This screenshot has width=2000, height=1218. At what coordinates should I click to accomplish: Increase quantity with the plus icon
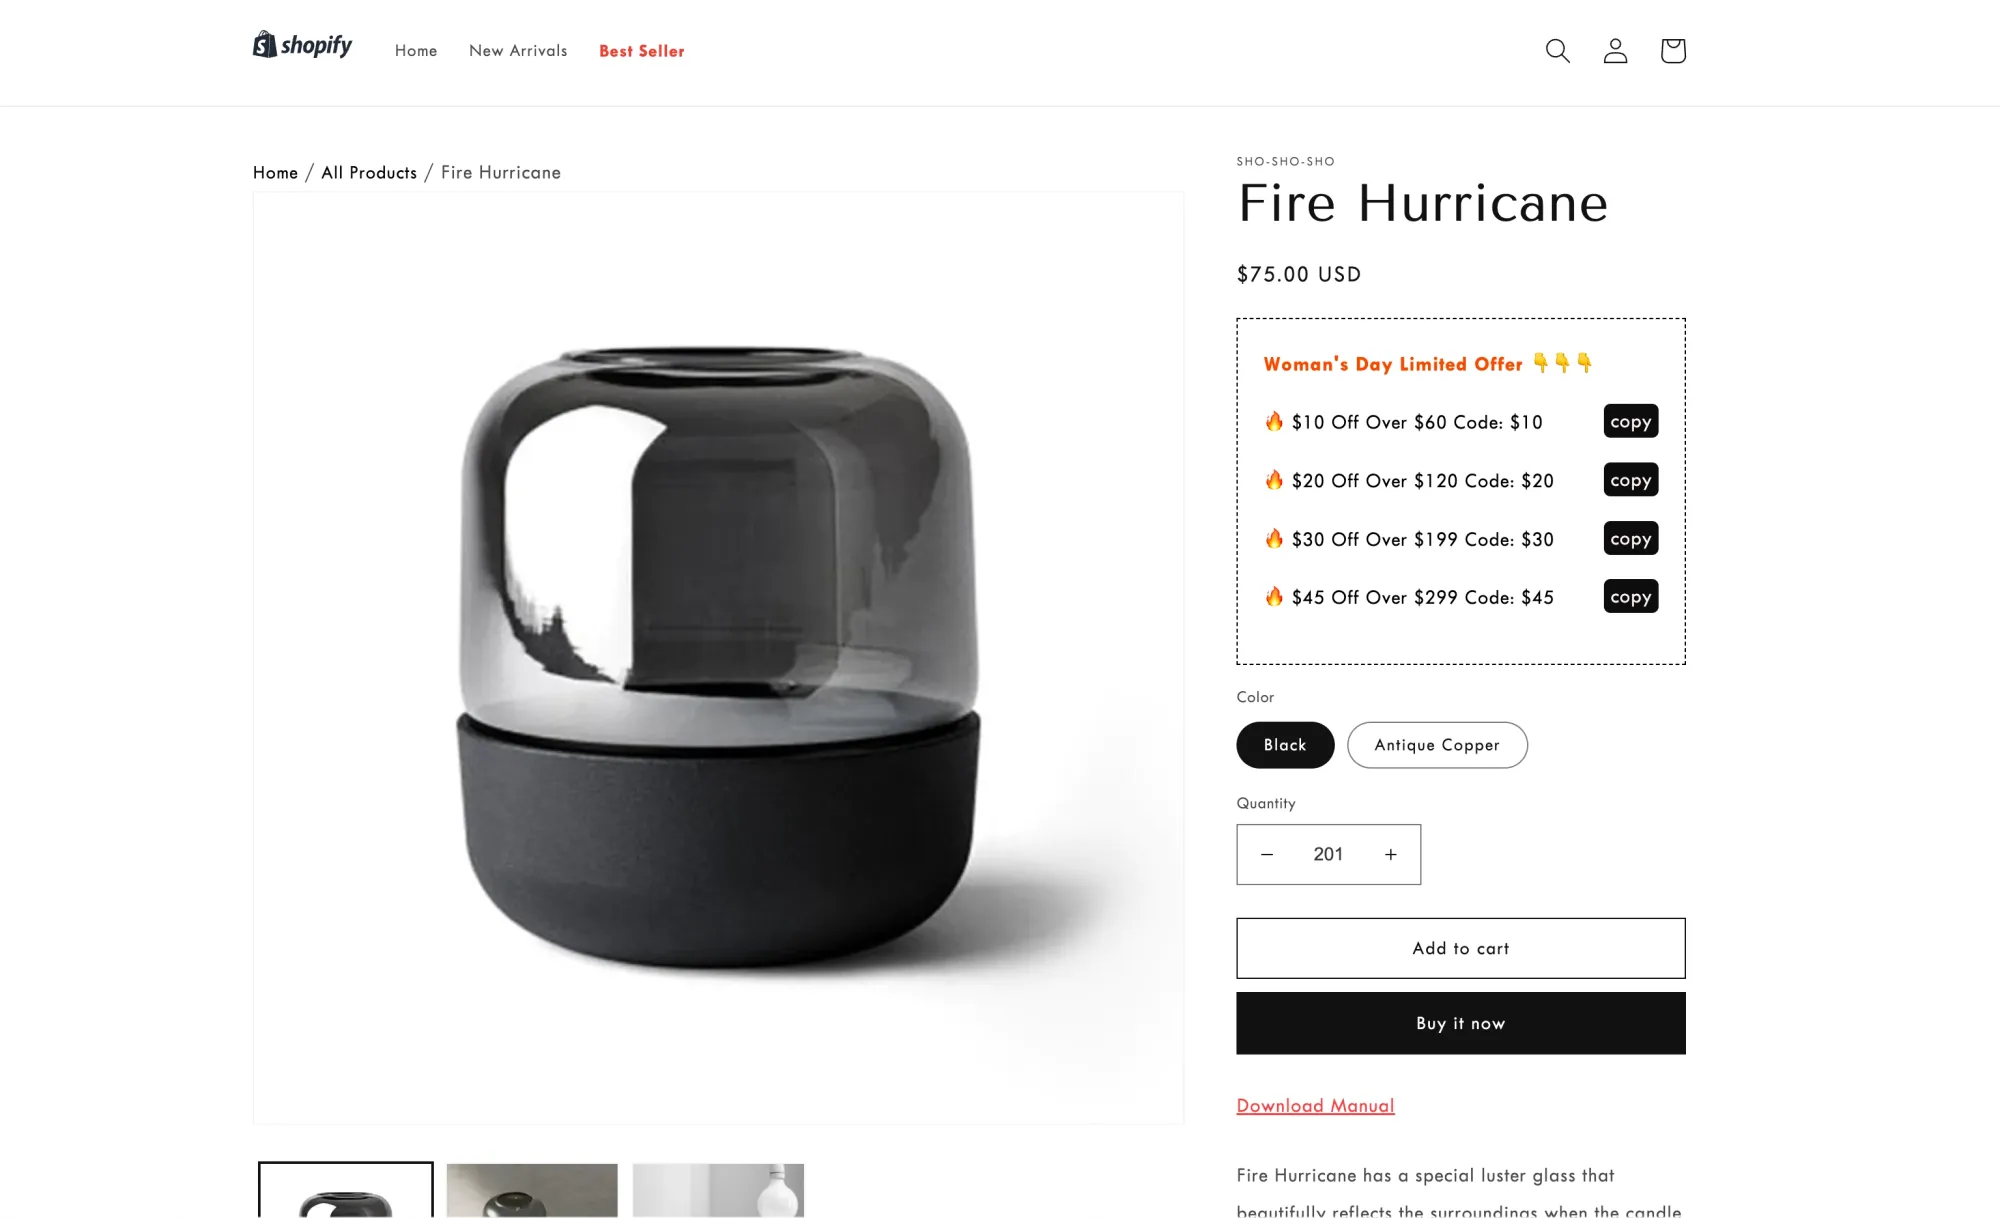[x=1390, y=854]
